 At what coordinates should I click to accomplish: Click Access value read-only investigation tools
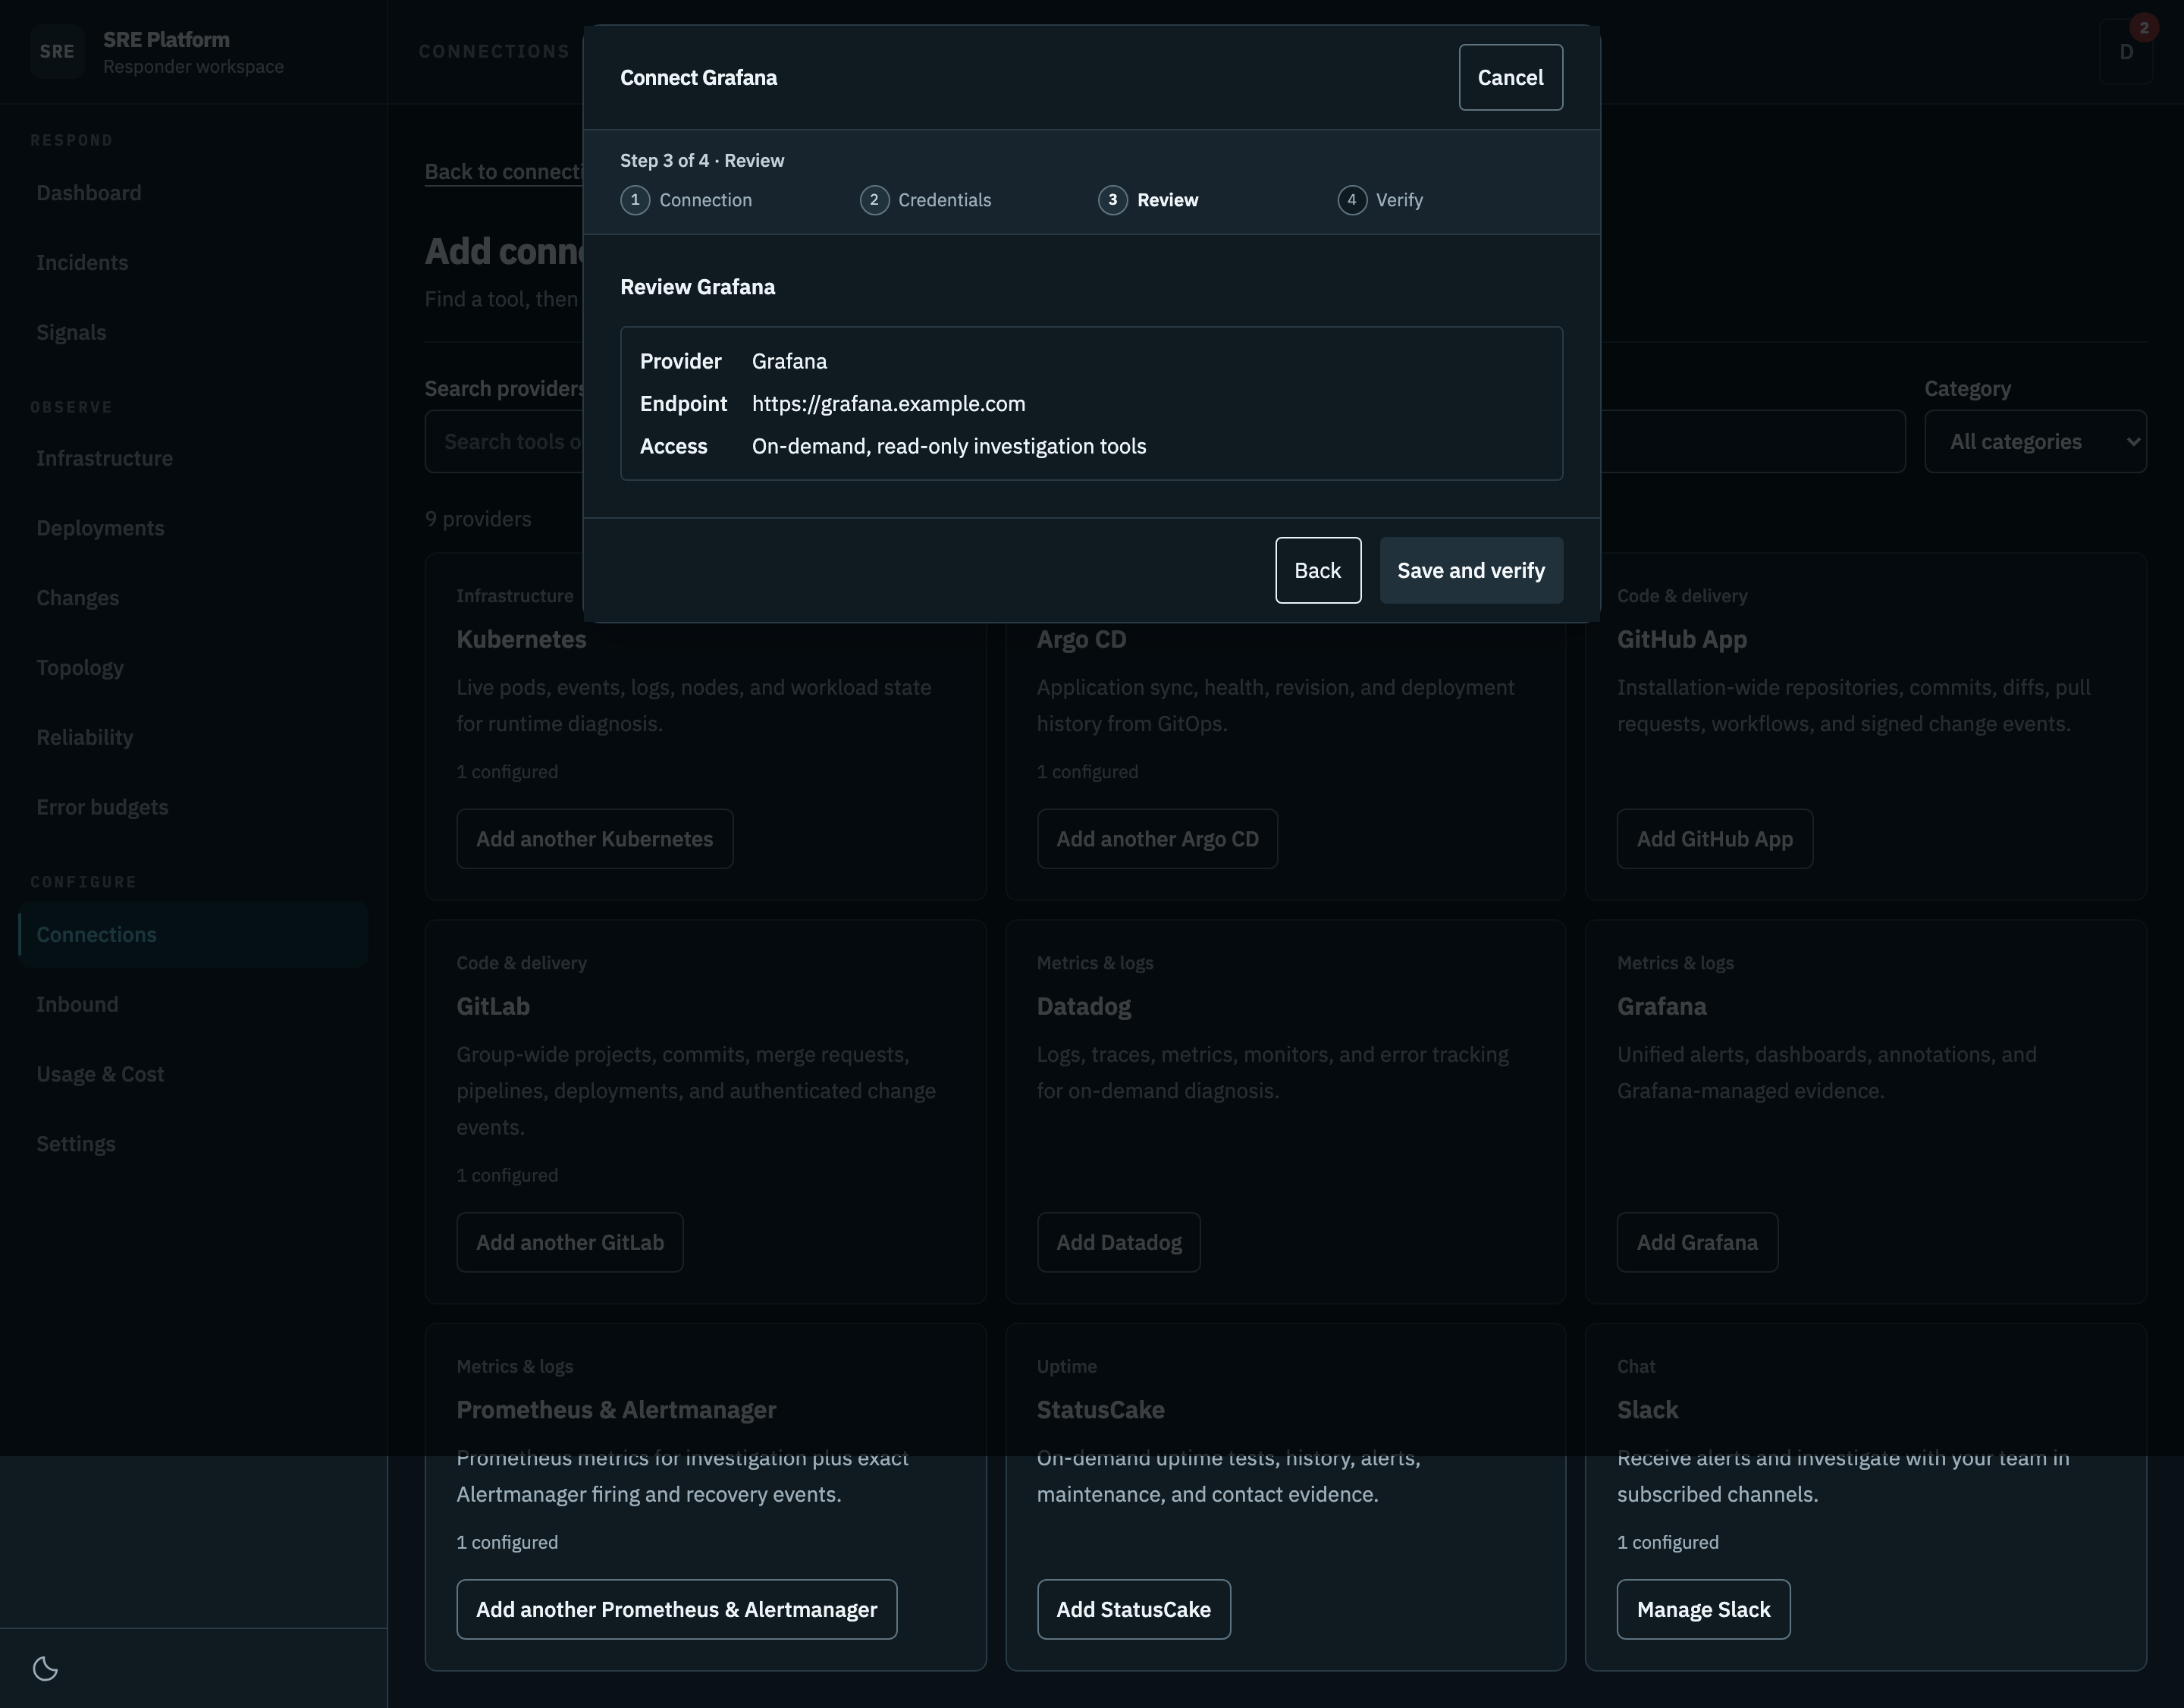(949, 446)
